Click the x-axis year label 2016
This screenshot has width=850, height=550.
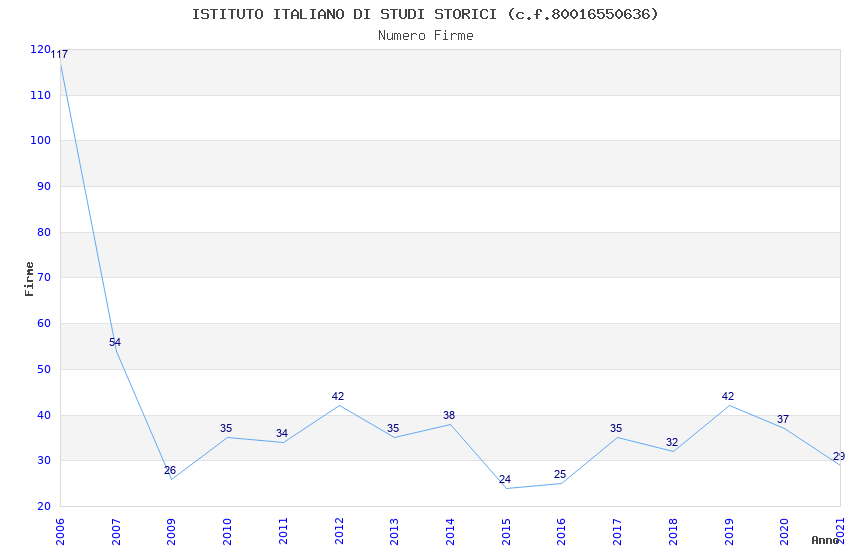561,531
